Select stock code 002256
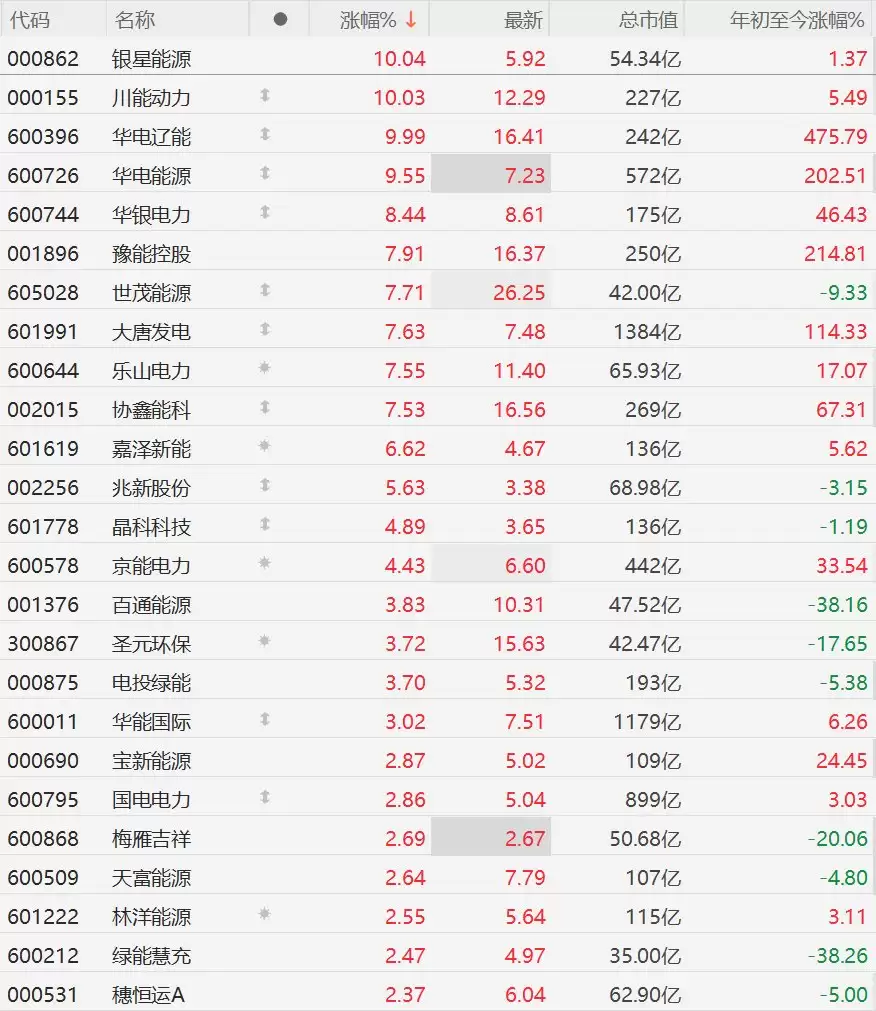 tap(43, 487)
